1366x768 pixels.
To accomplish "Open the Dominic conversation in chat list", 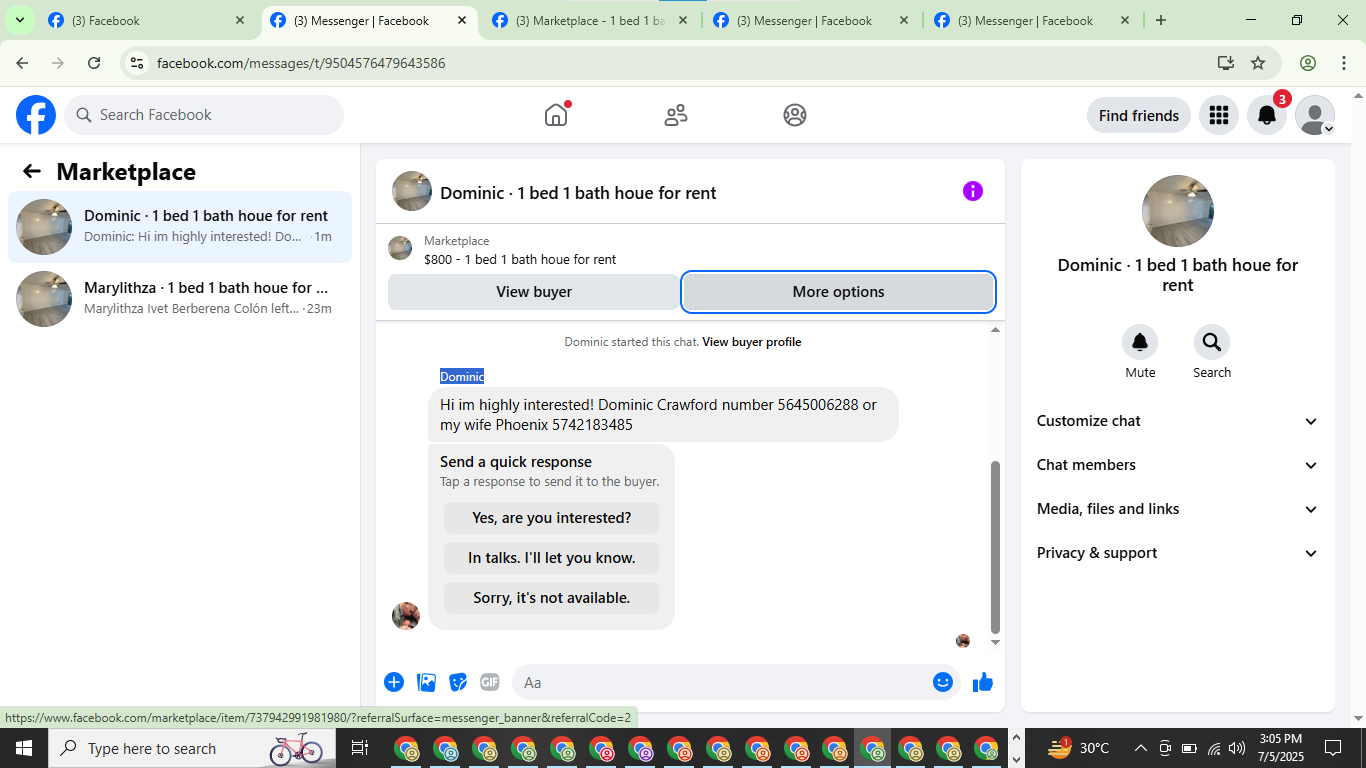I will 180,227.
